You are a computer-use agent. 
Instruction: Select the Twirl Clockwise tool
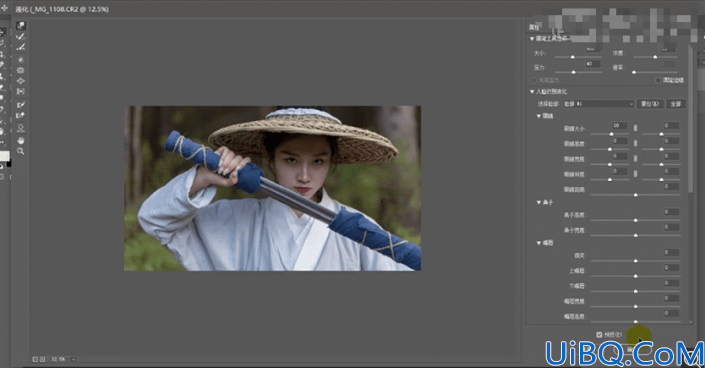(x=21, y=60)
